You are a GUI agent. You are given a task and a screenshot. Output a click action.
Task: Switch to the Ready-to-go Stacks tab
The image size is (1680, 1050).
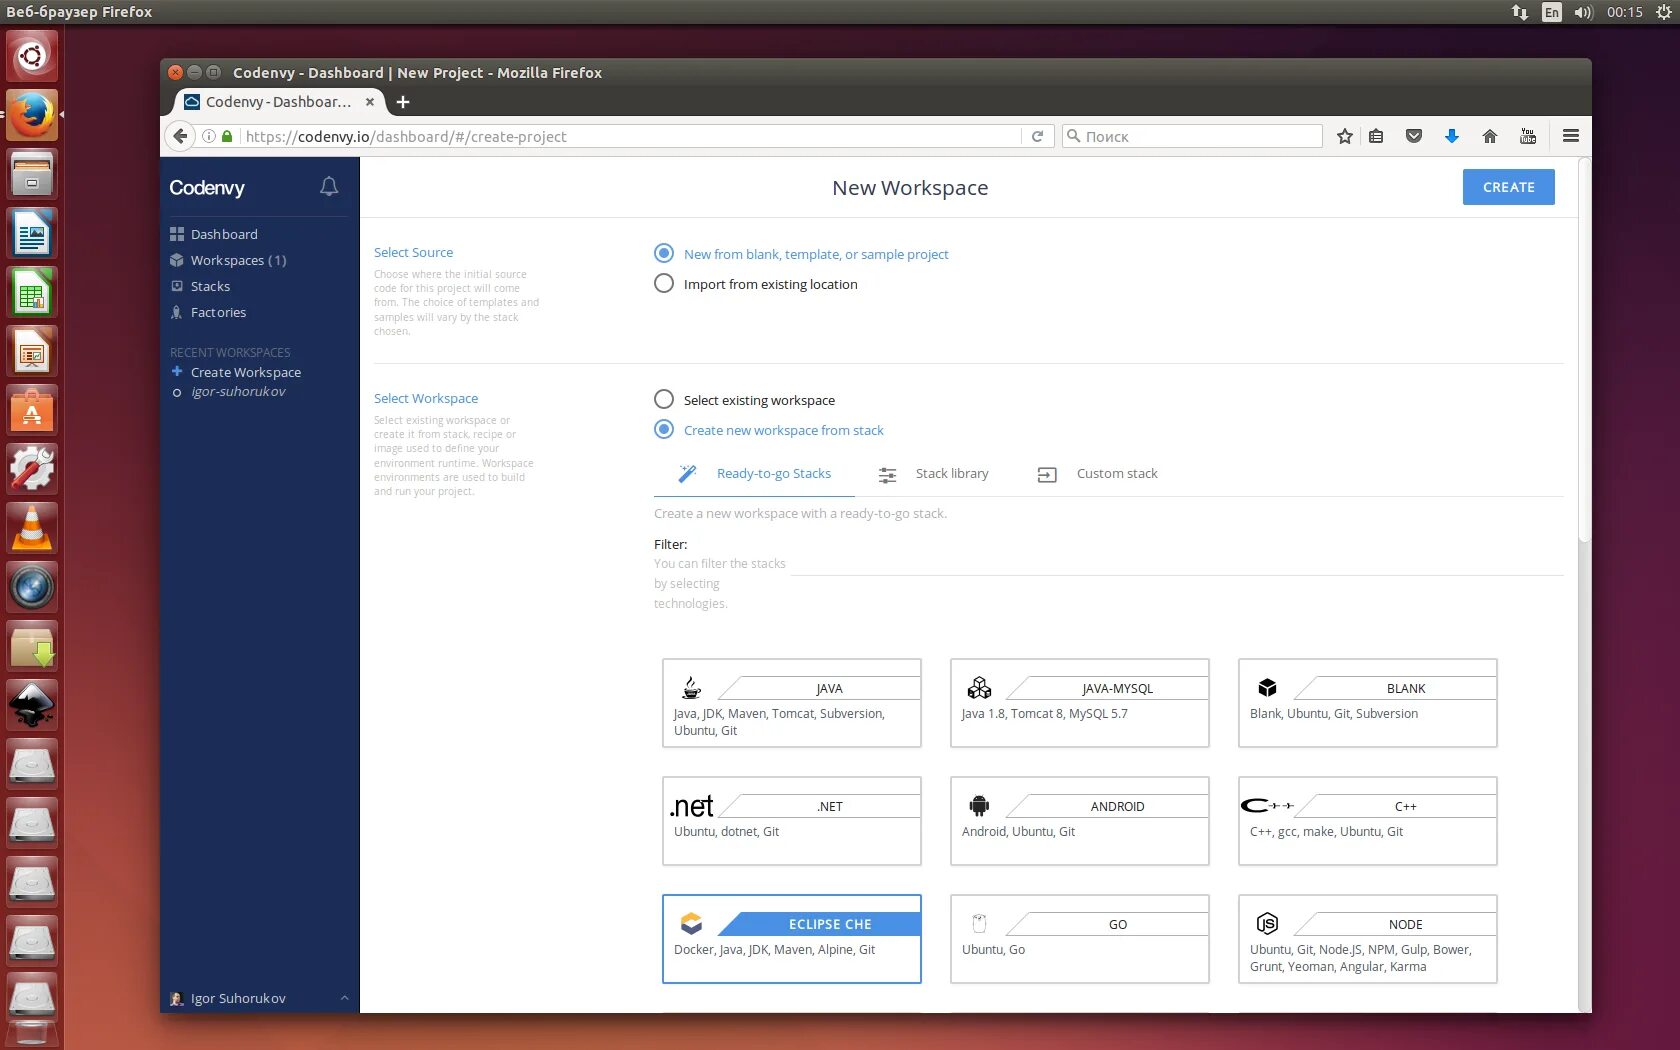coord(754,474)
